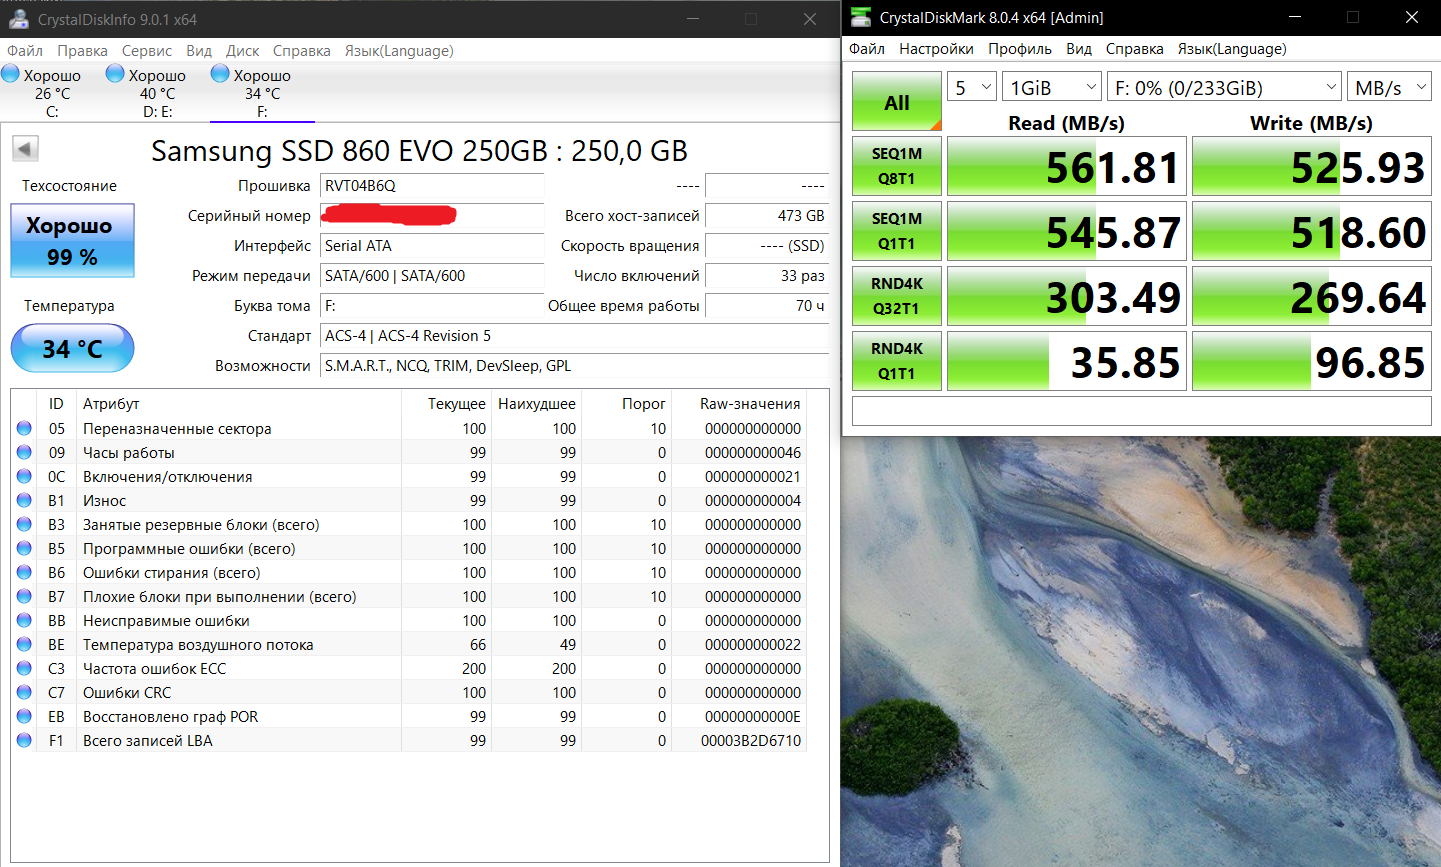Image resolution: width=1441 pixels, height=867 pixels.
Task: Click the comment field below benchmark results
Action: (1142, 411)
